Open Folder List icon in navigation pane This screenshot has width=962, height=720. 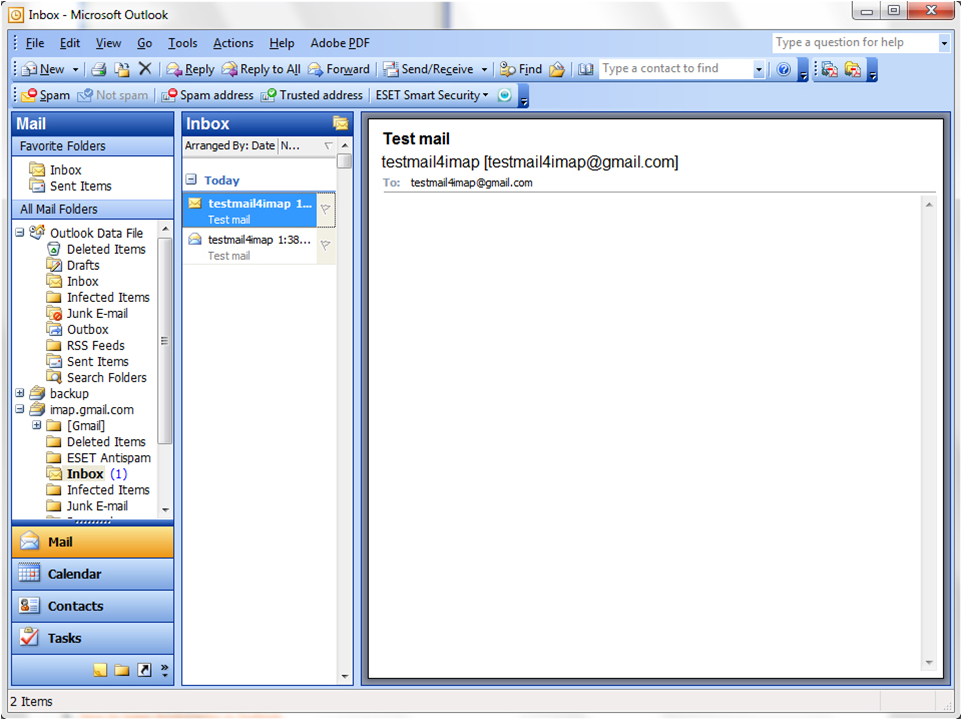tap(122, 670)
